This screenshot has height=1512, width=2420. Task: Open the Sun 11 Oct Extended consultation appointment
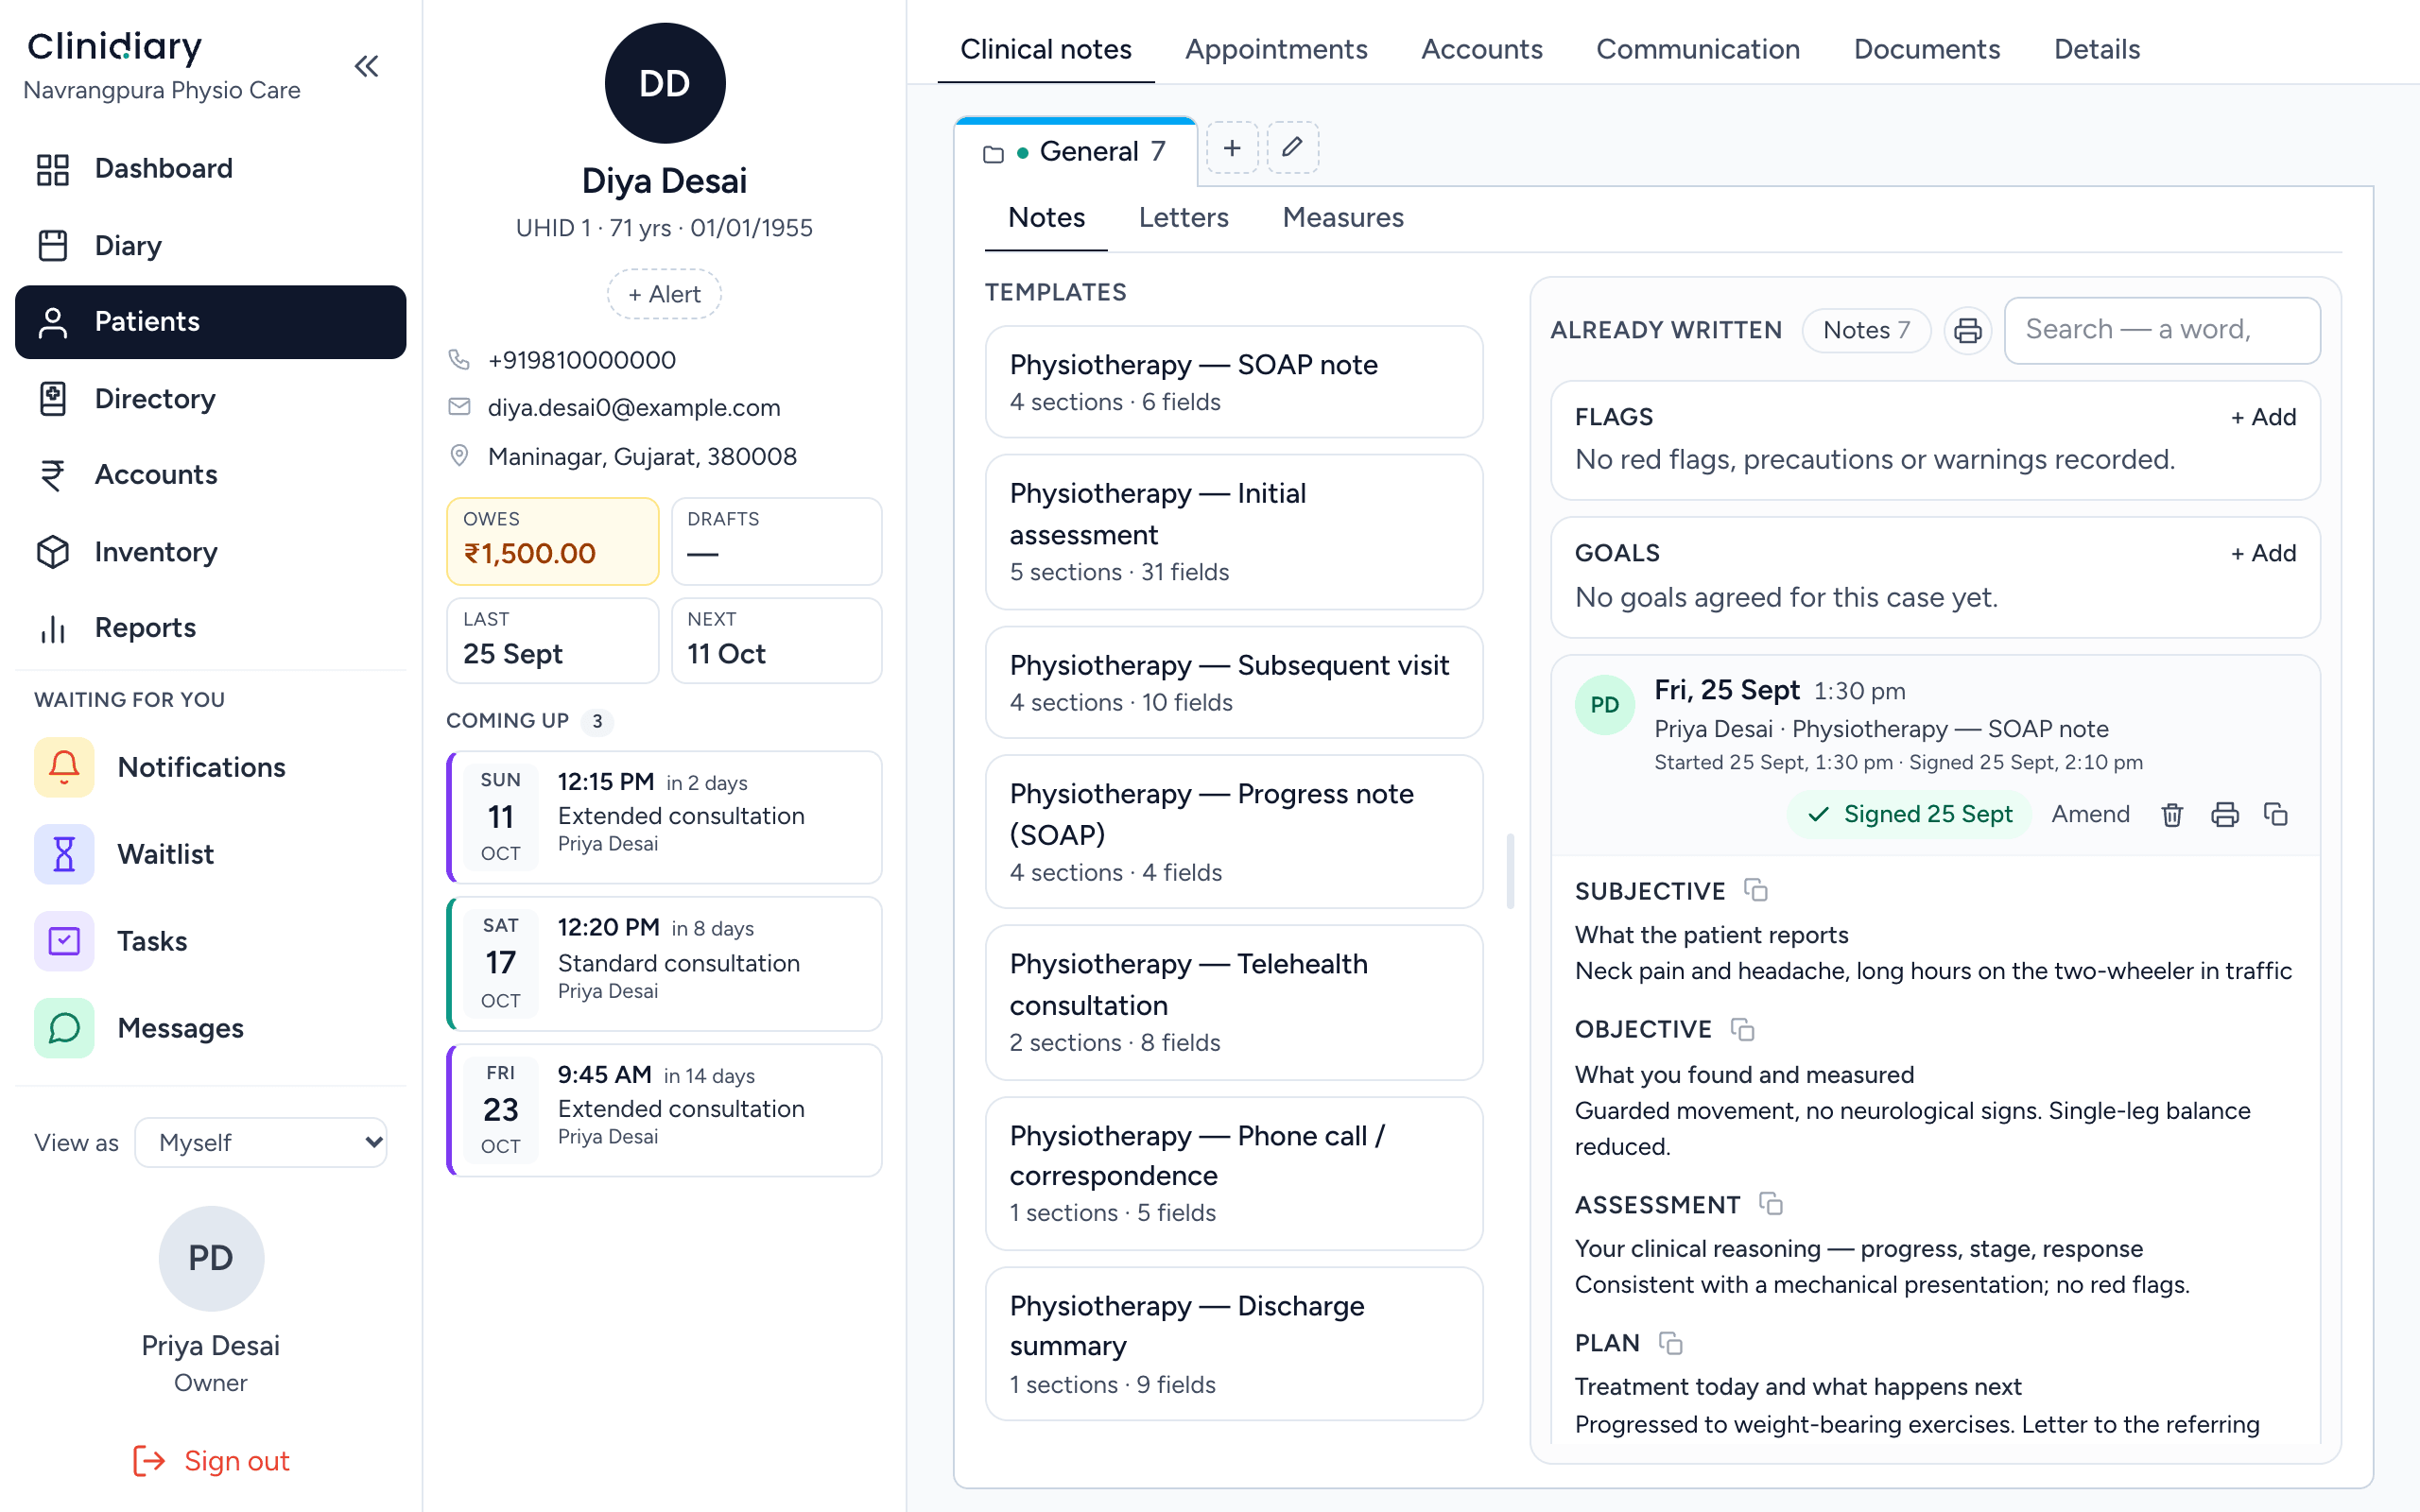point(665,817)
